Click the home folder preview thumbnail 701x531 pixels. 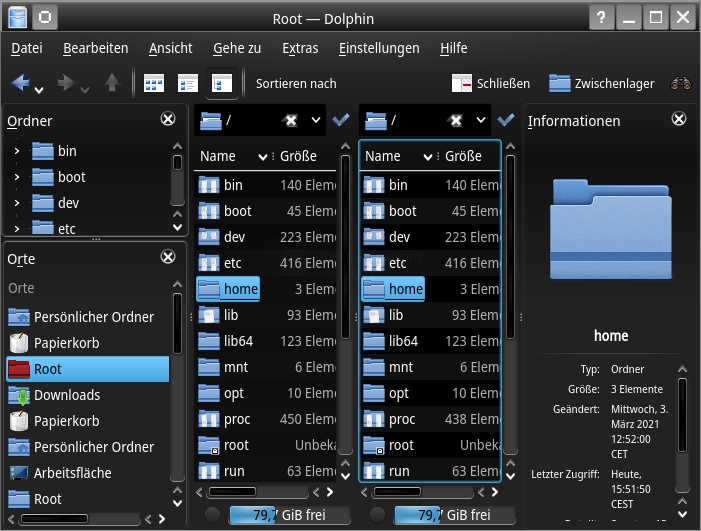coord(611,229)
